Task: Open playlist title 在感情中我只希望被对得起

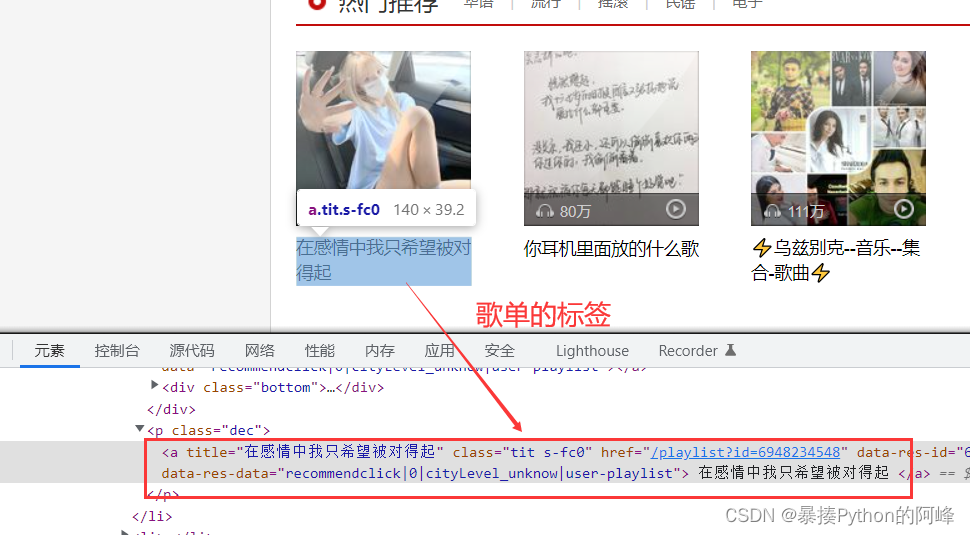Action: coord(384,260)
